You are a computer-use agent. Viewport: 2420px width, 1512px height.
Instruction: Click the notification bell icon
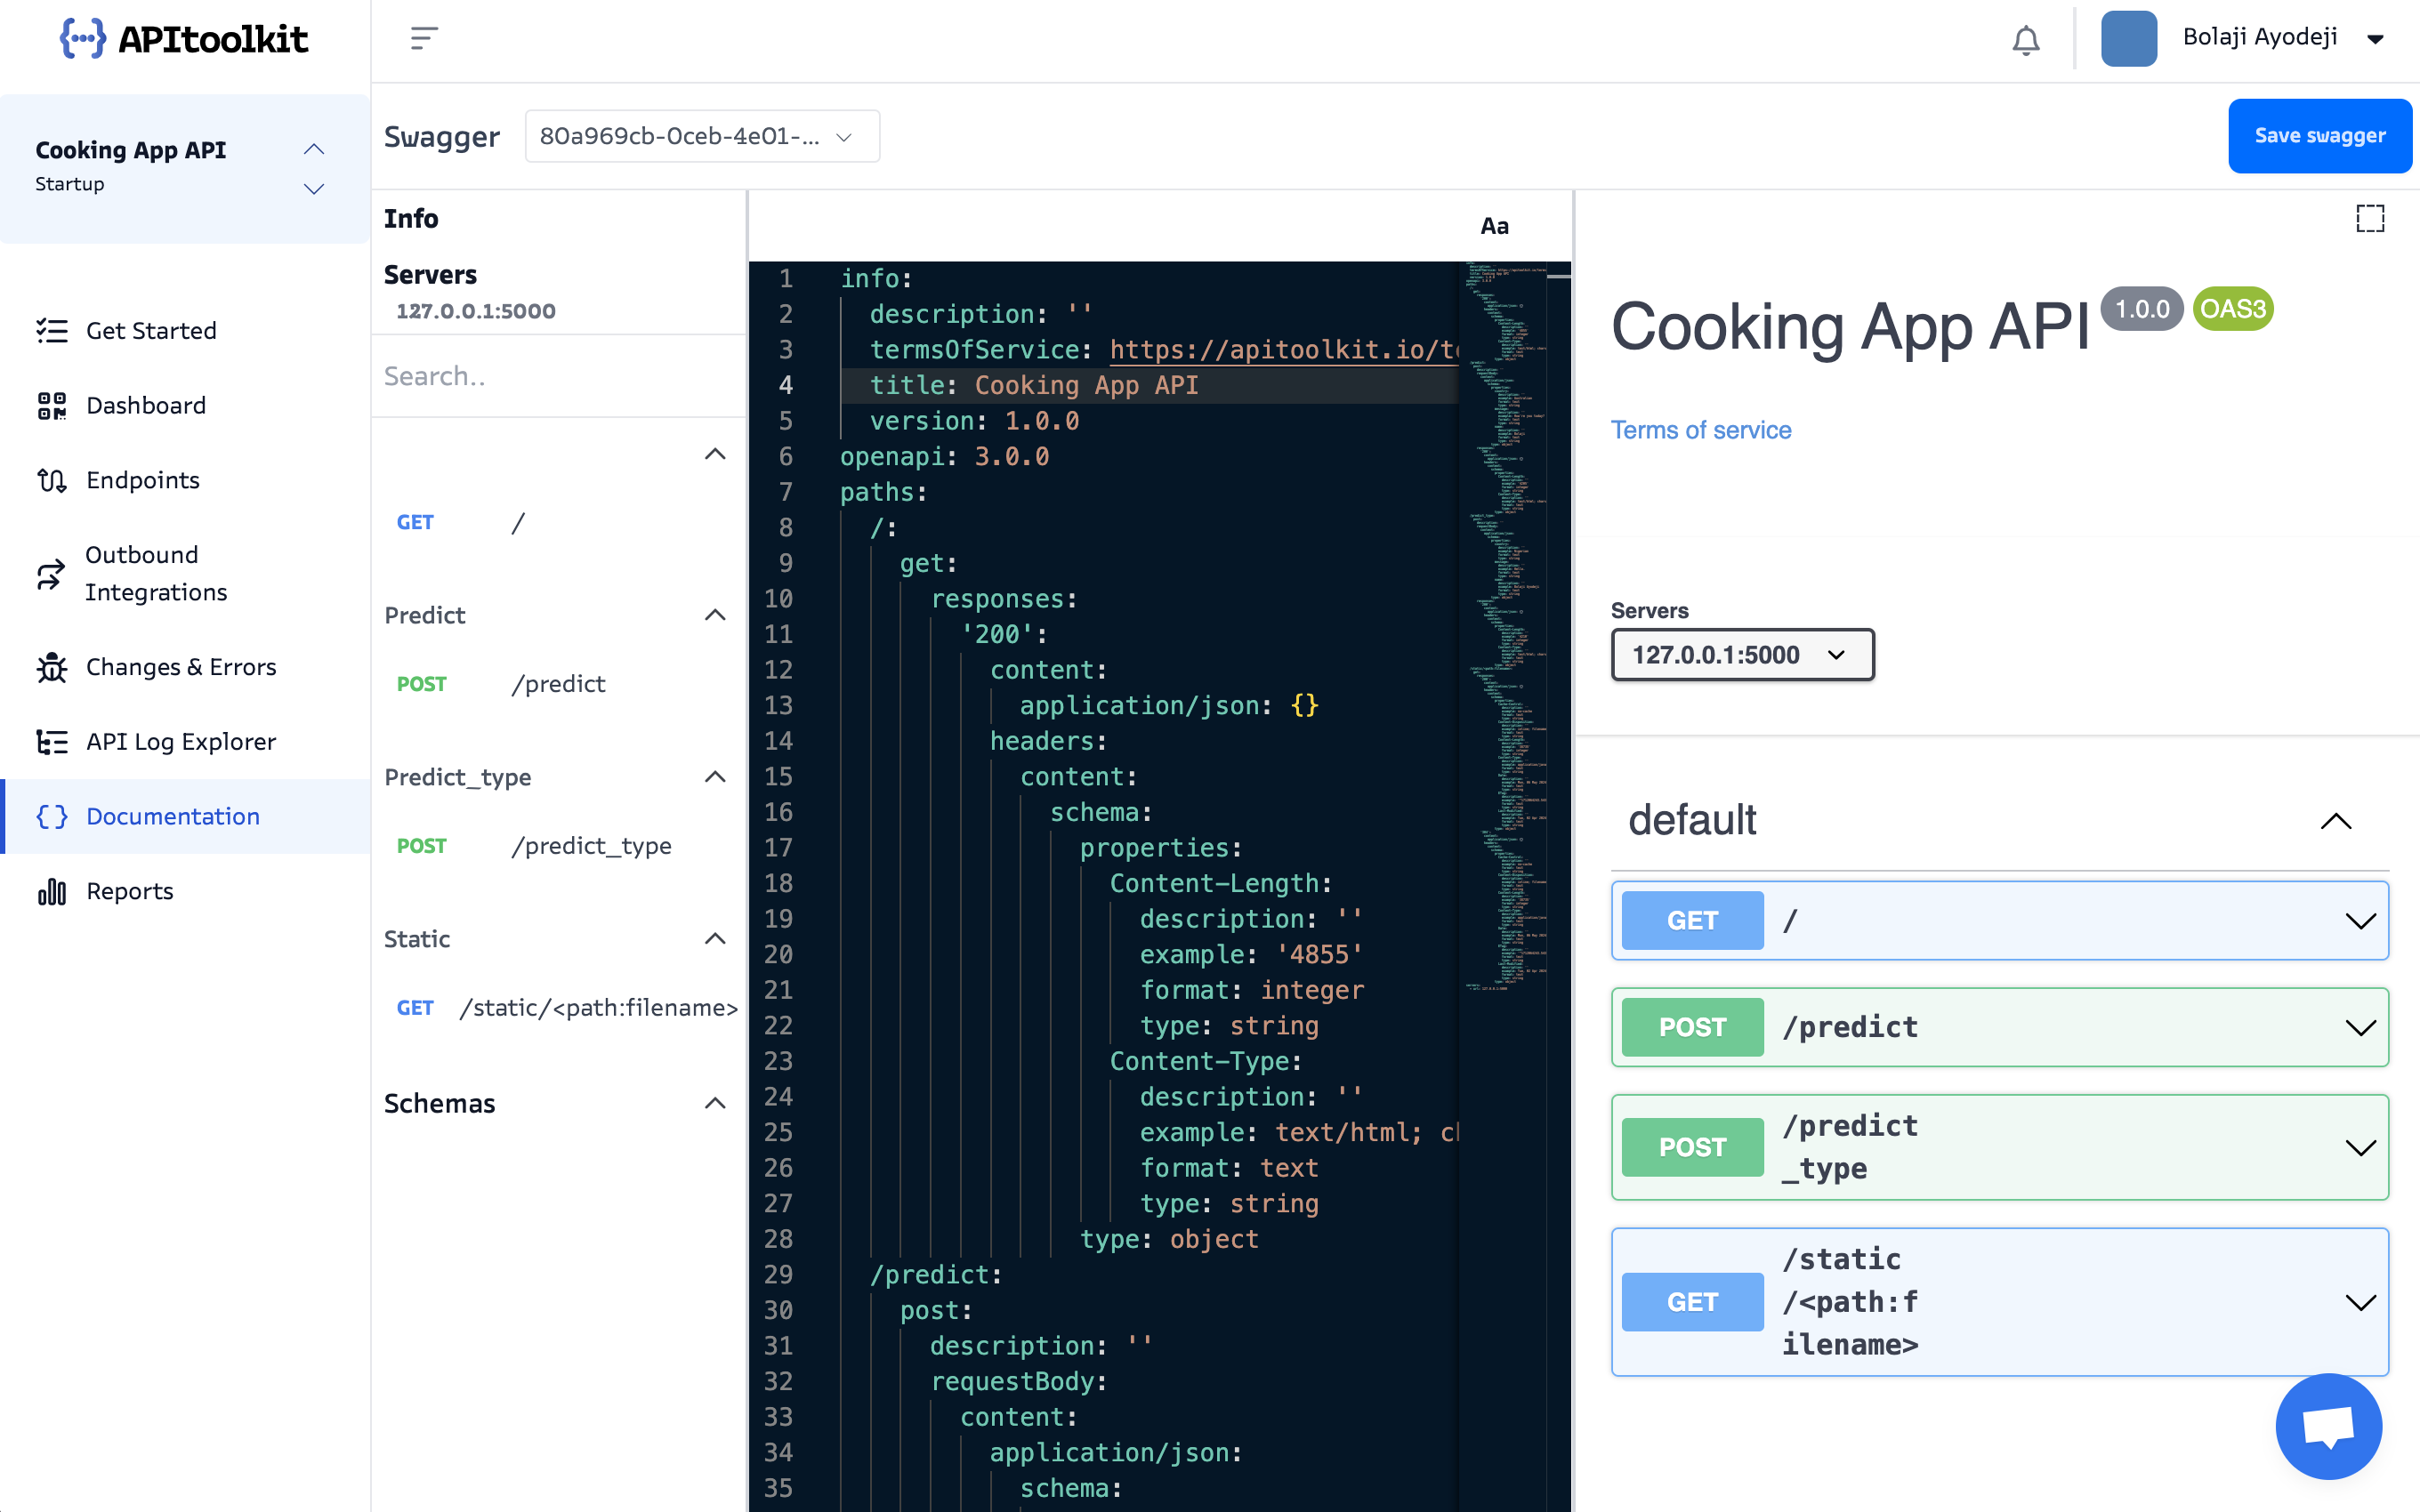pos(2025,40)
